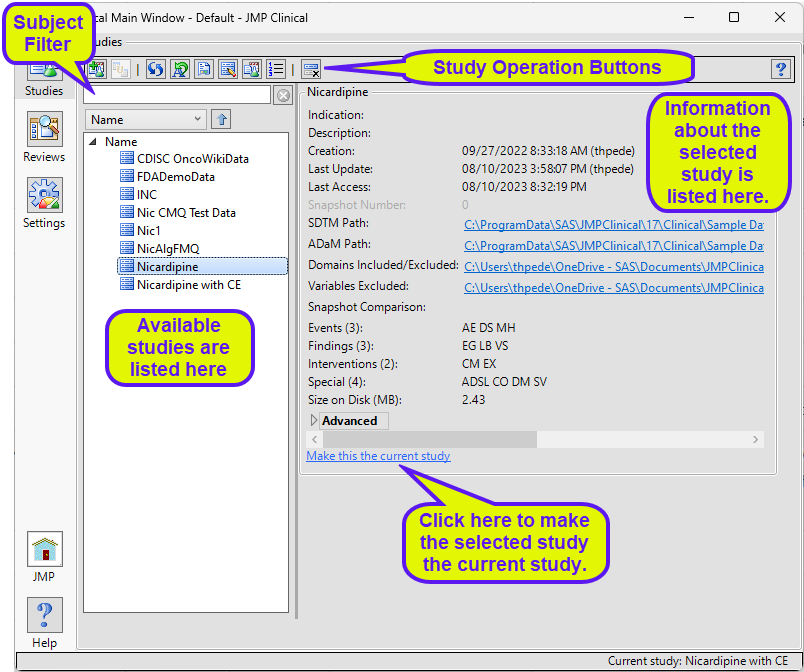Image resolution: width=804 pixels, height=672 pixels.
Task: Click the Size on Disk value 2.43
Action: pyautogui.click(x=473, y=400)
